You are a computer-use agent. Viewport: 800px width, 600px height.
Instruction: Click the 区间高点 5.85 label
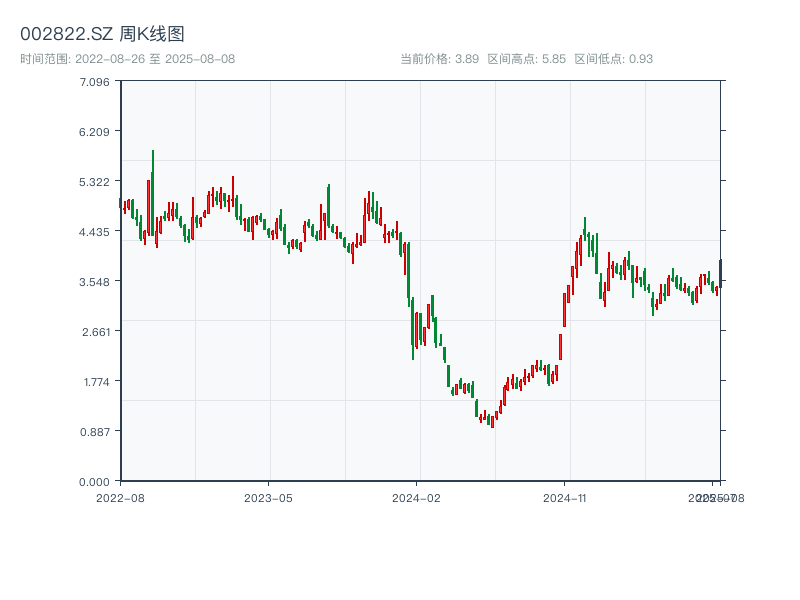(526, 59)
